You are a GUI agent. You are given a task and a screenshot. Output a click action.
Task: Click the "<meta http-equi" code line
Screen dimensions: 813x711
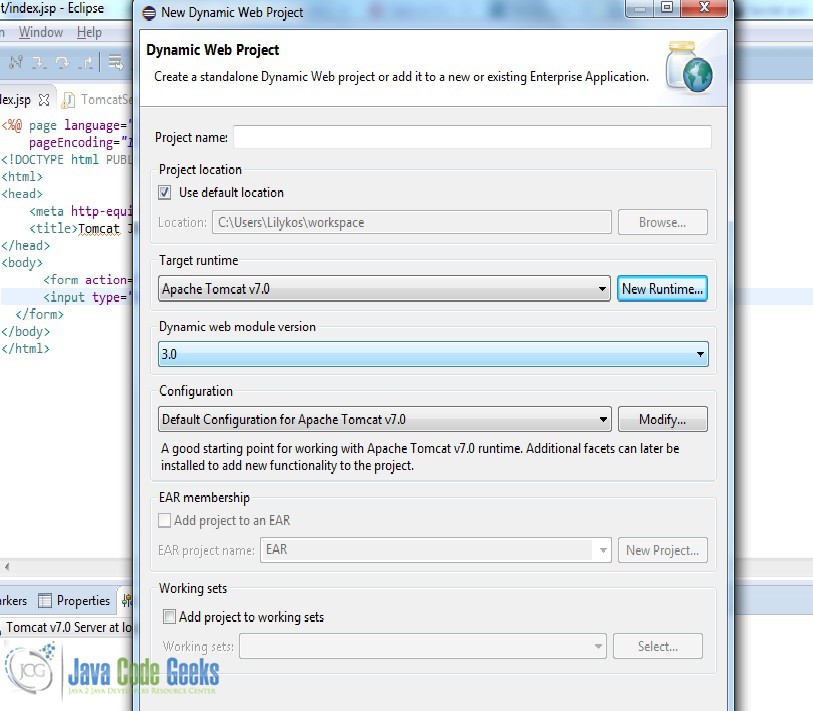coord(80,211)
